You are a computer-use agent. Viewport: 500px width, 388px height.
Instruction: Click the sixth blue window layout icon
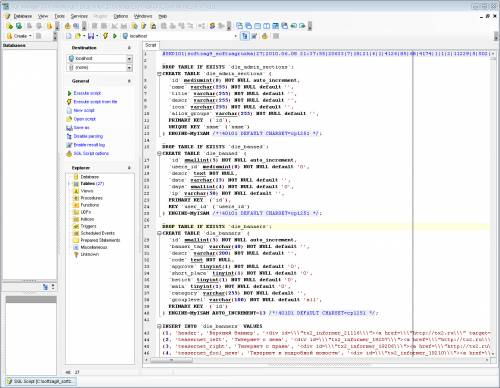tap(284, 26)
